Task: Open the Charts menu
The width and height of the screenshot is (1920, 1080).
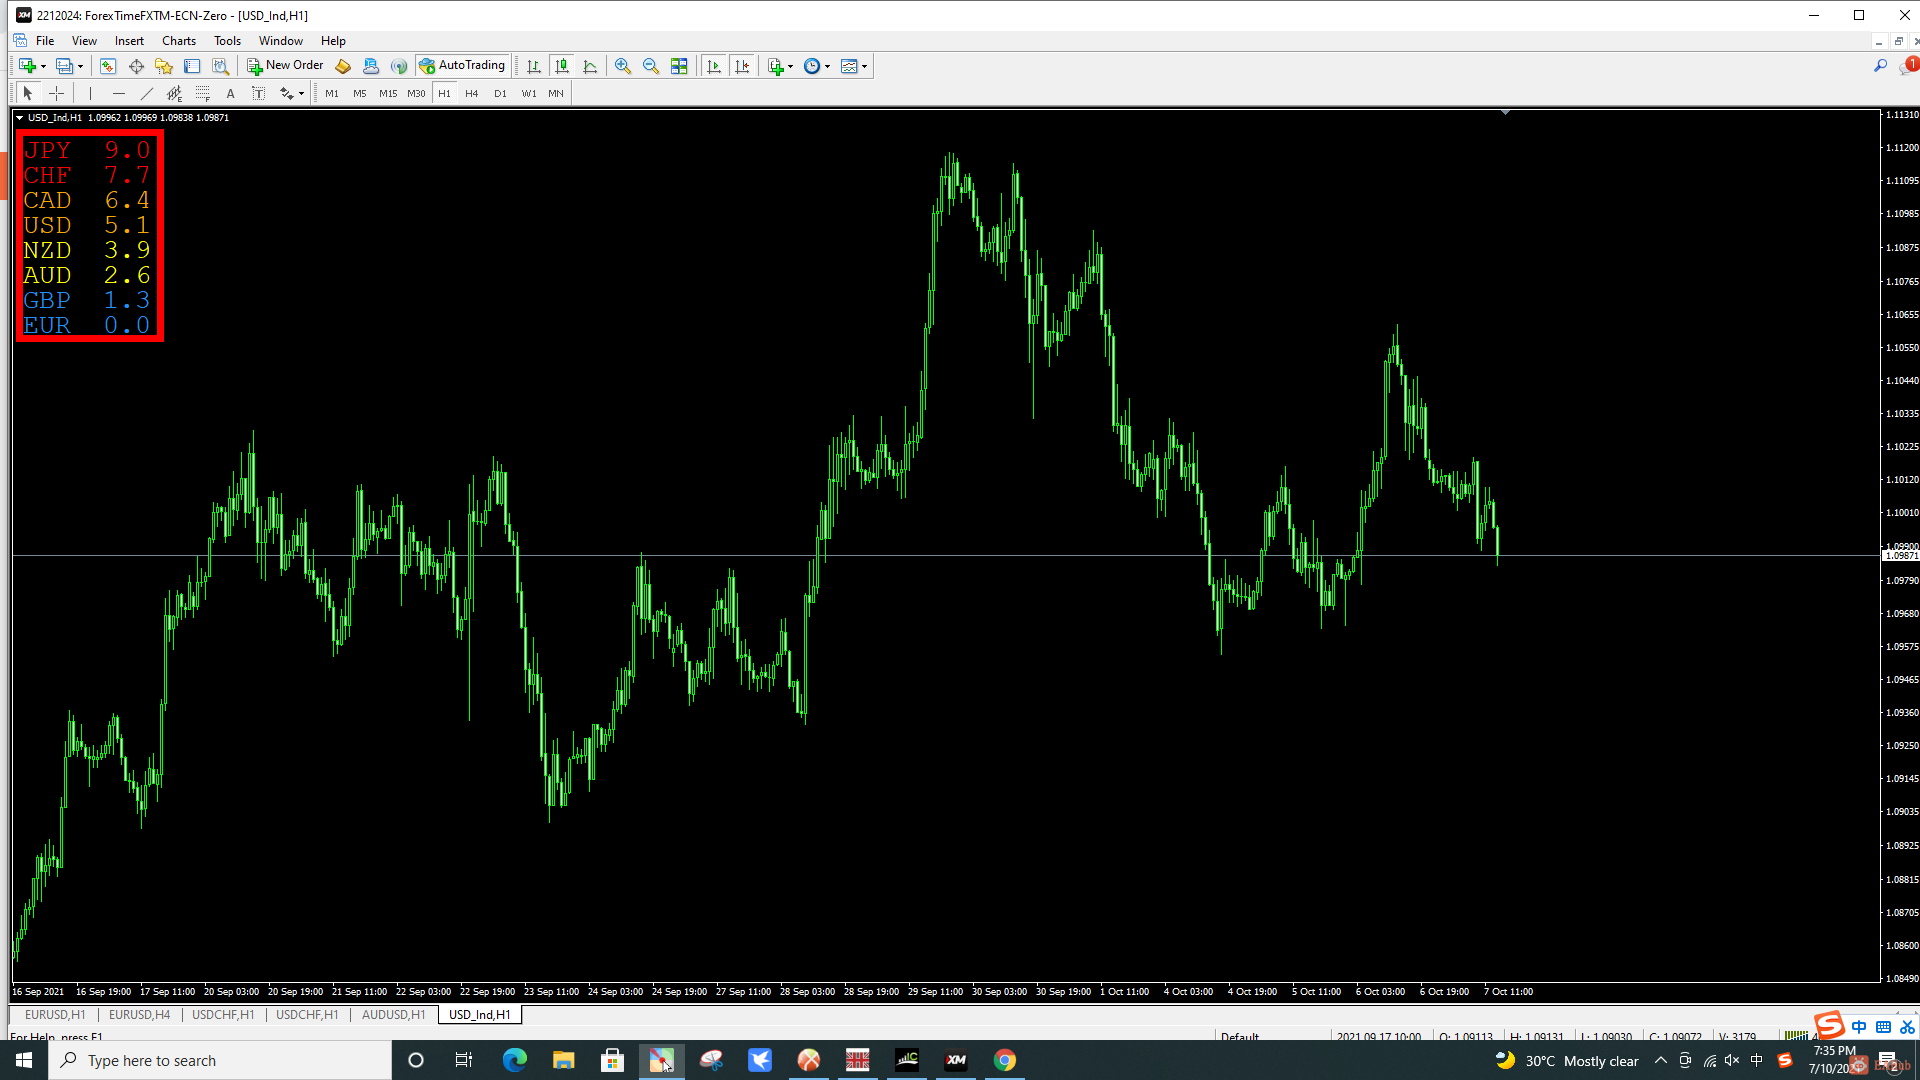Action: pos(179,41)
